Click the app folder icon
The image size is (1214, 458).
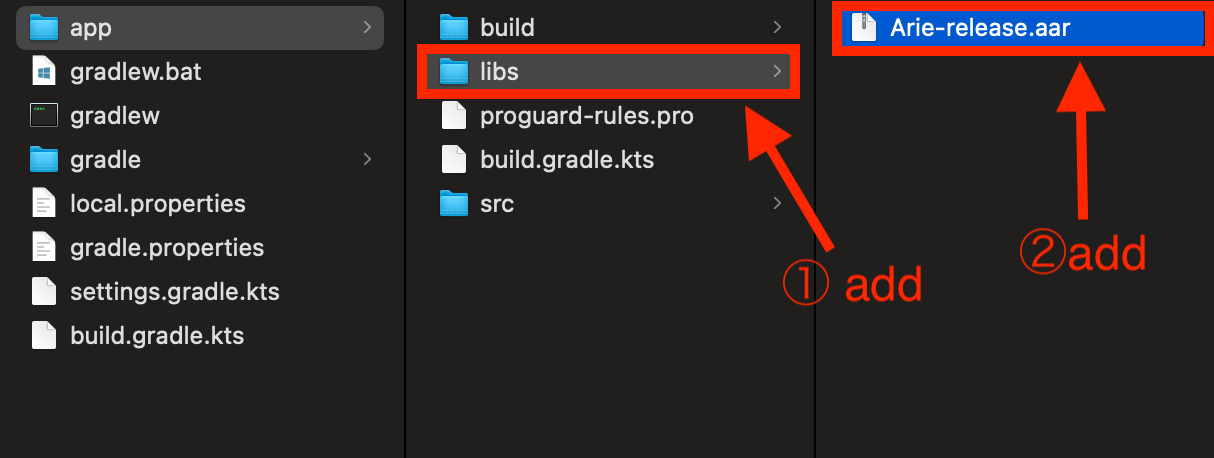(45, 27)
